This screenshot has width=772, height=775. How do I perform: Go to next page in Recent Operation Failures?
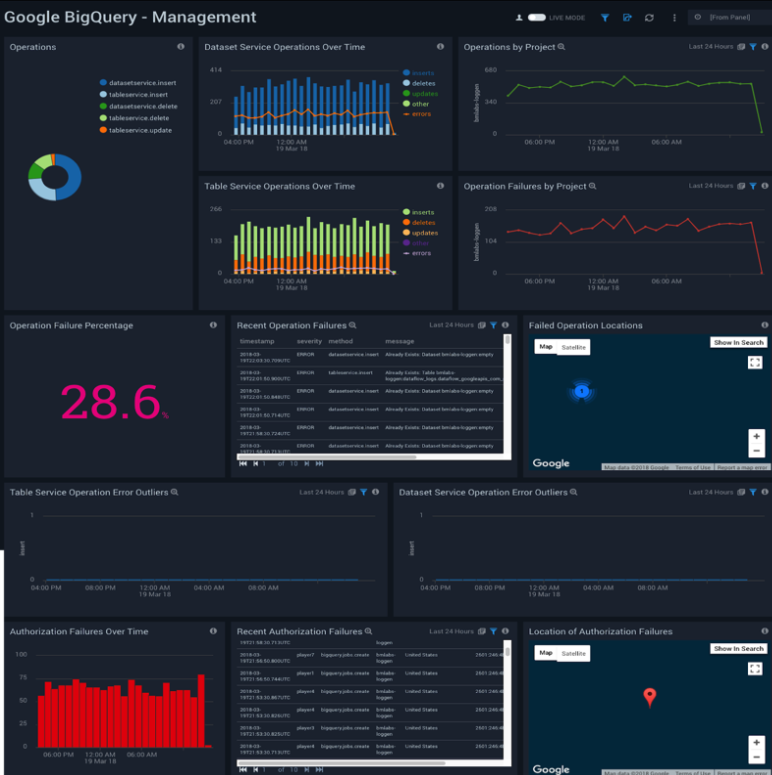coord(306,464)
